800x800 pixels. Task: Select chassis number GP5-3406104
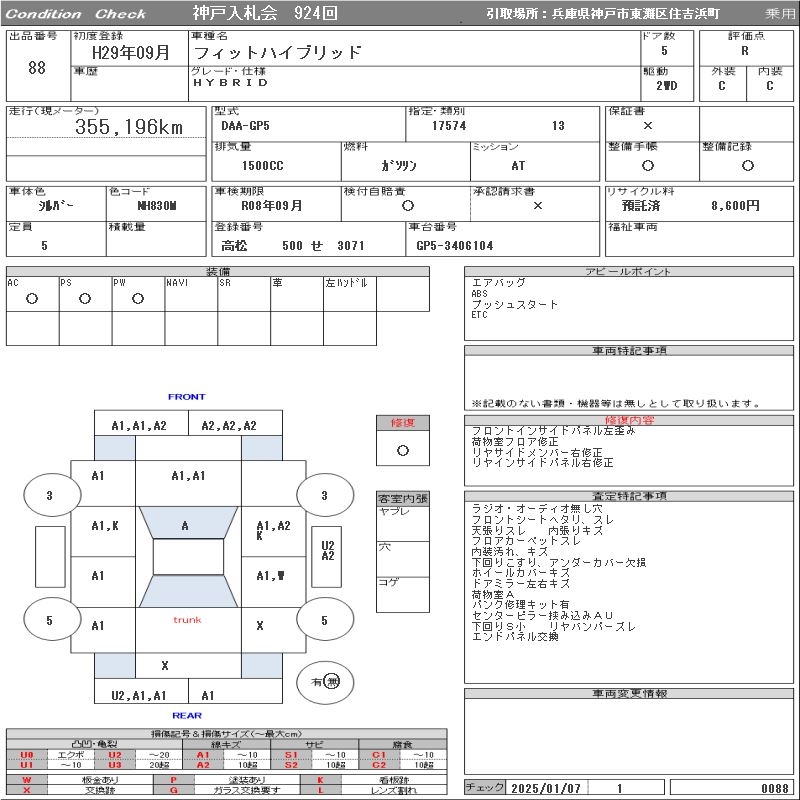[455, 245]
